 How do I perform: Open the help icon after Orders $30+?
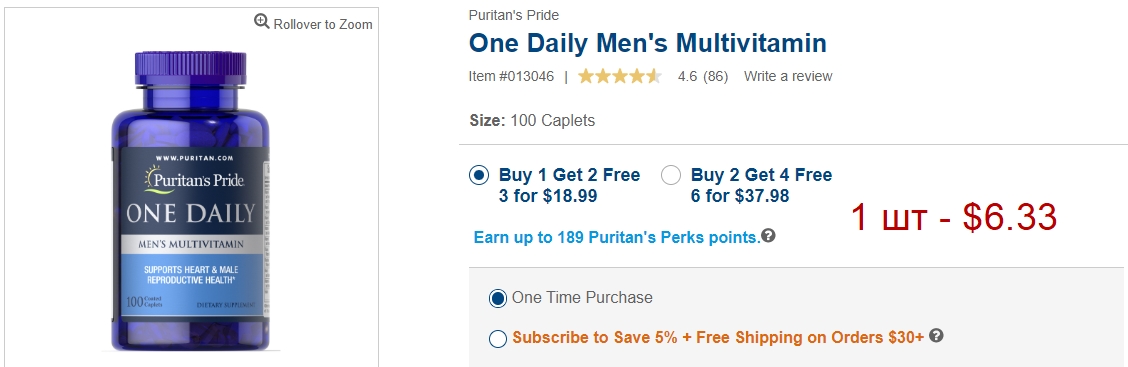[x=936, y=335]
